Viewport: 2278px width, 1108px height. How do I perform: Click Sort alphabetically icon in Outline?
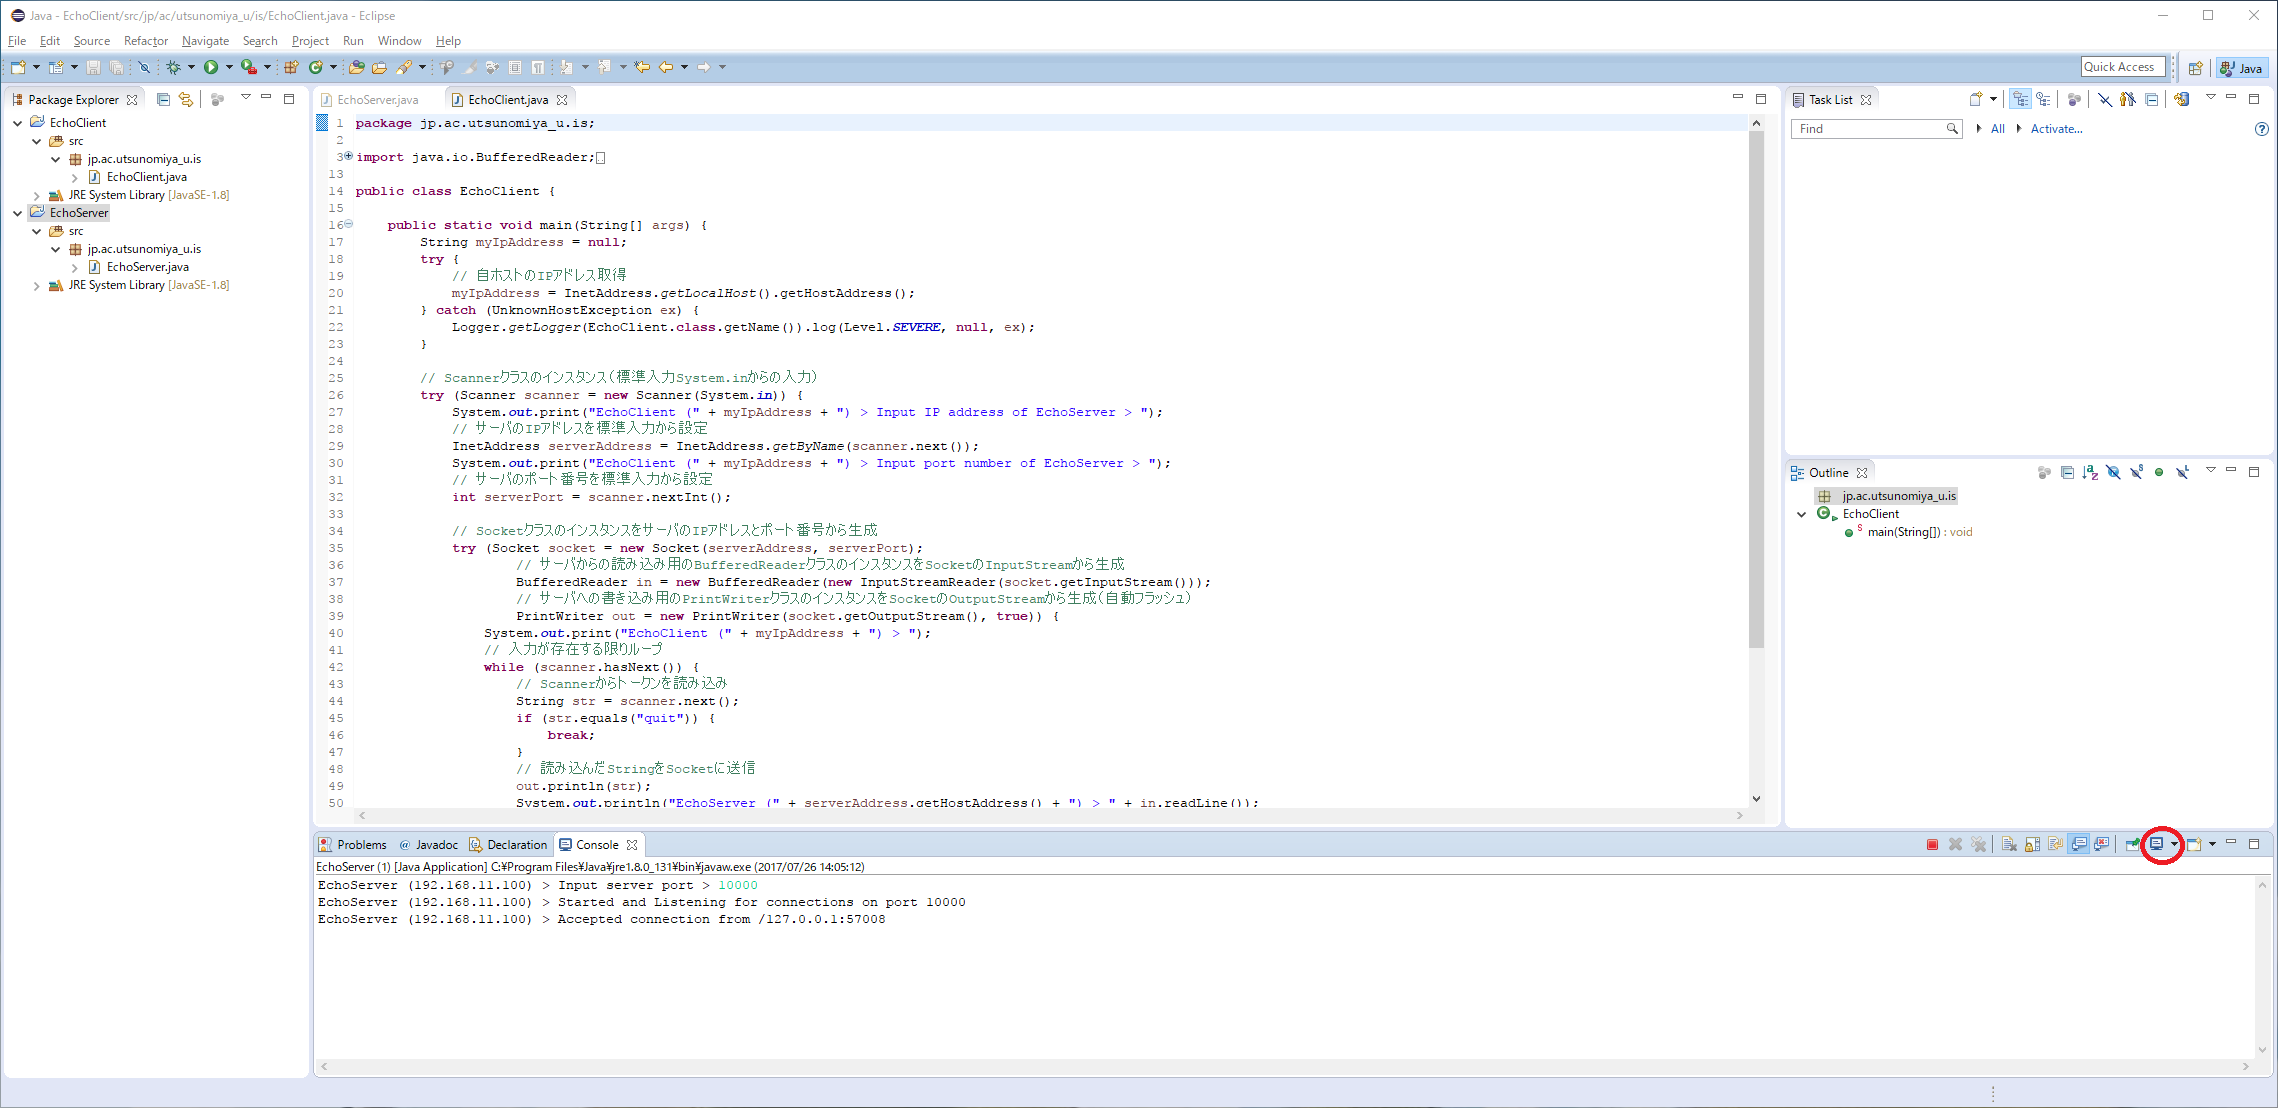2090,472
